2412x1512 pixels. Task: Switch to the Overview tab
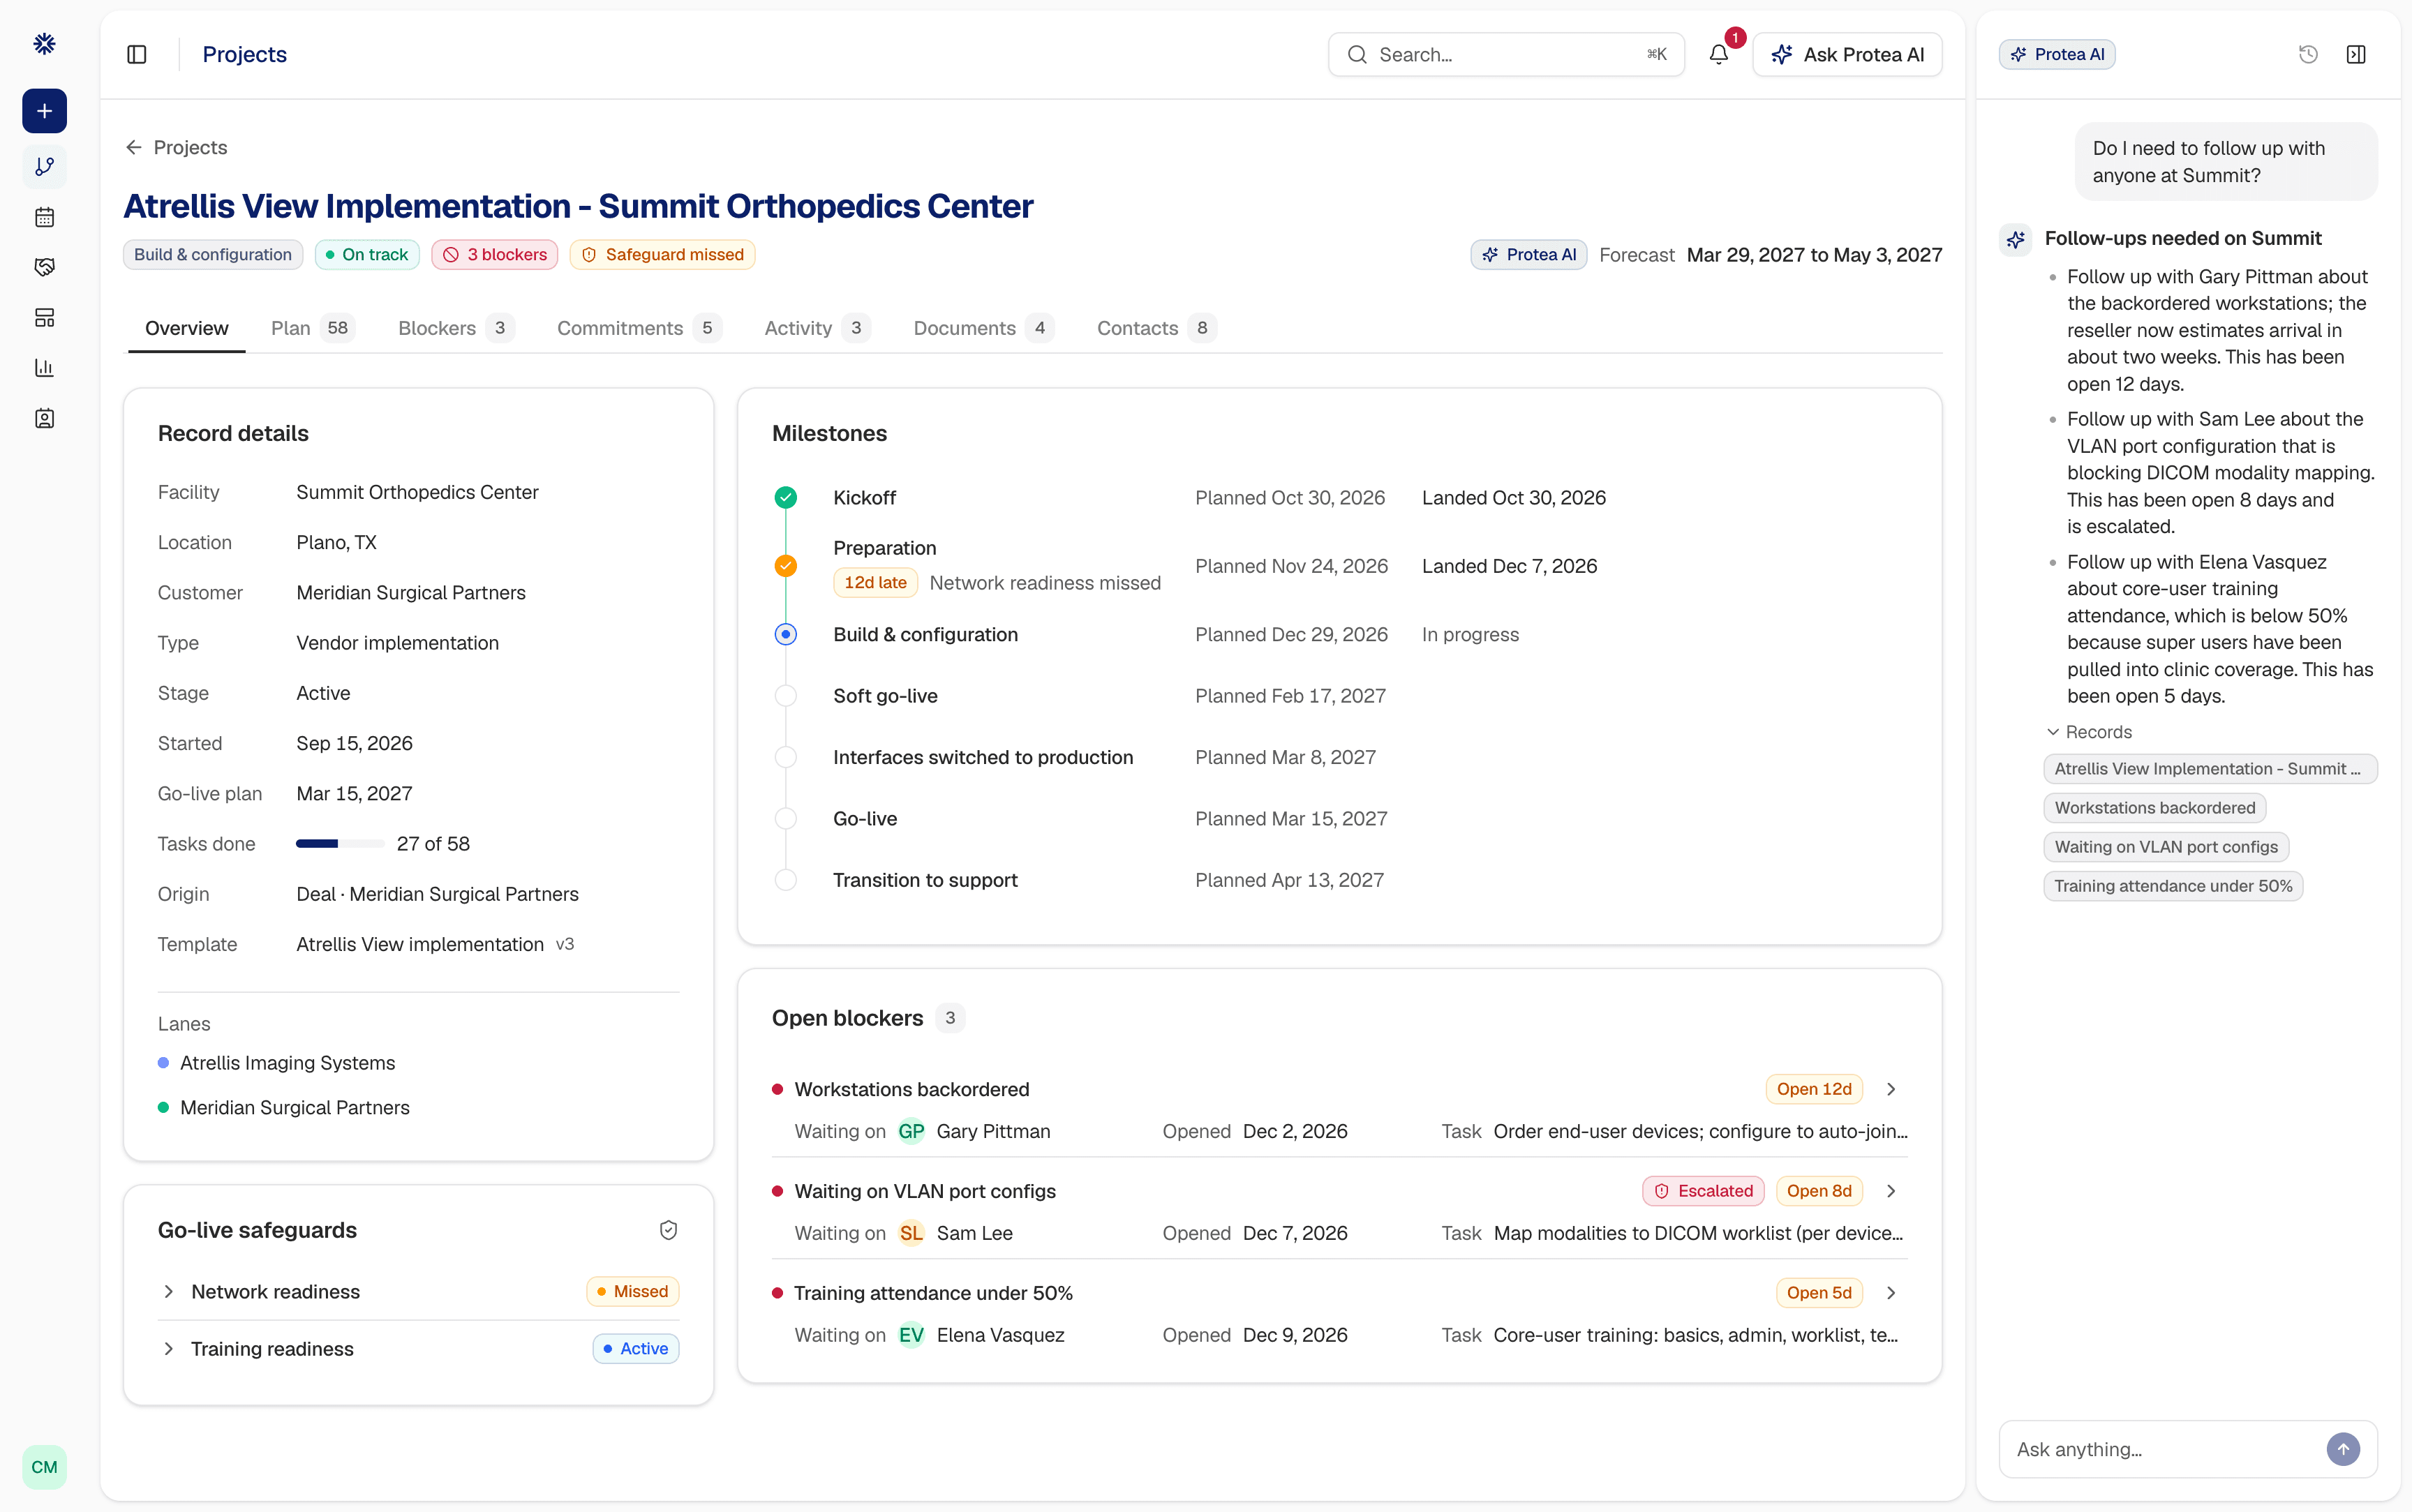187,328
